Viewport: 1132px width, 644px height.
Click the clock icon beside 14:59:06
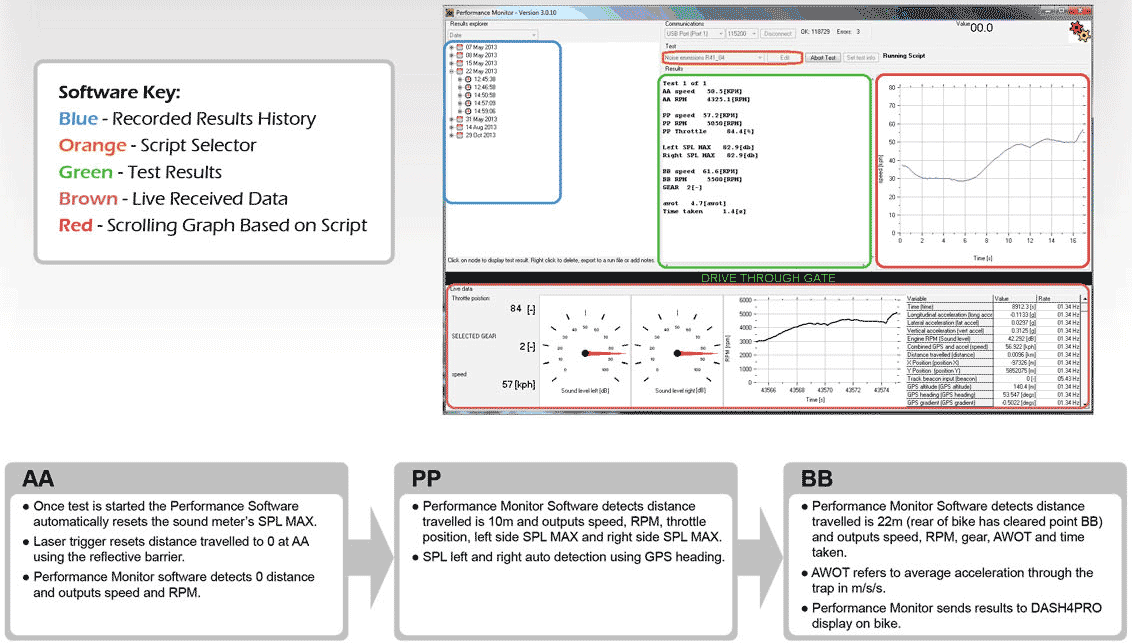467,110
